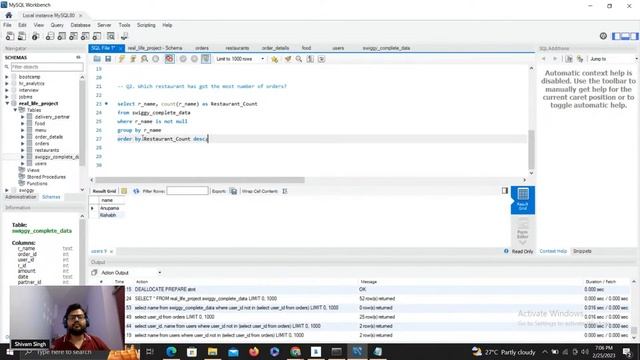Run explain plan magnifier icon
The width and height of the screenshot is (640, 360).
coord(144,59)
